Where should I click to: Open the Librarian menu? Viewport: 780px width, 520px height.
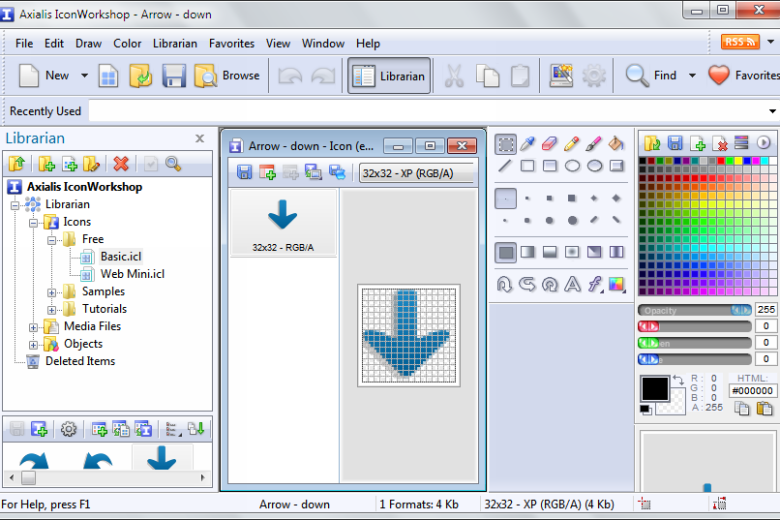[175, 44]
